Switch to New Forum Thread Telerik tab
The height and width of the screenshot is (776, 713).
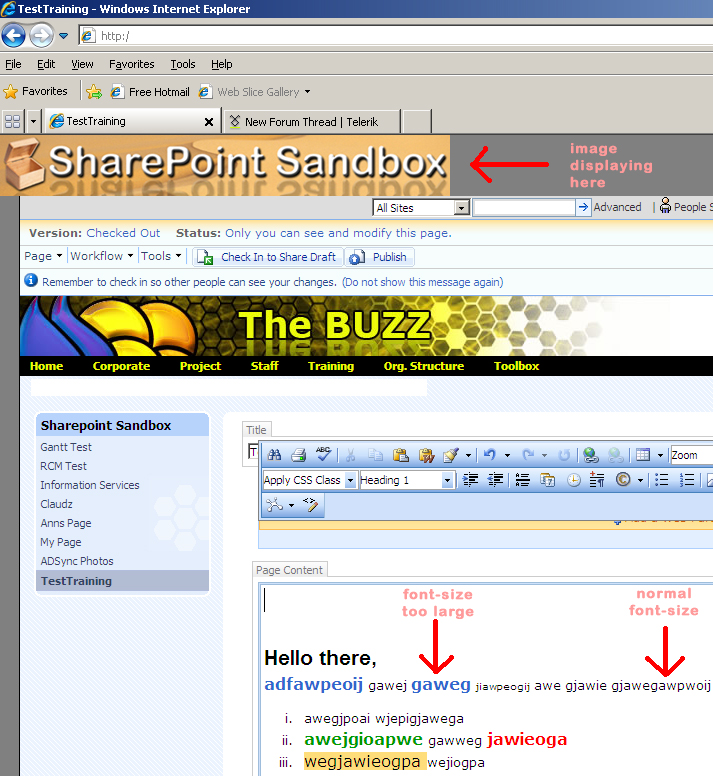click(312, 122)
